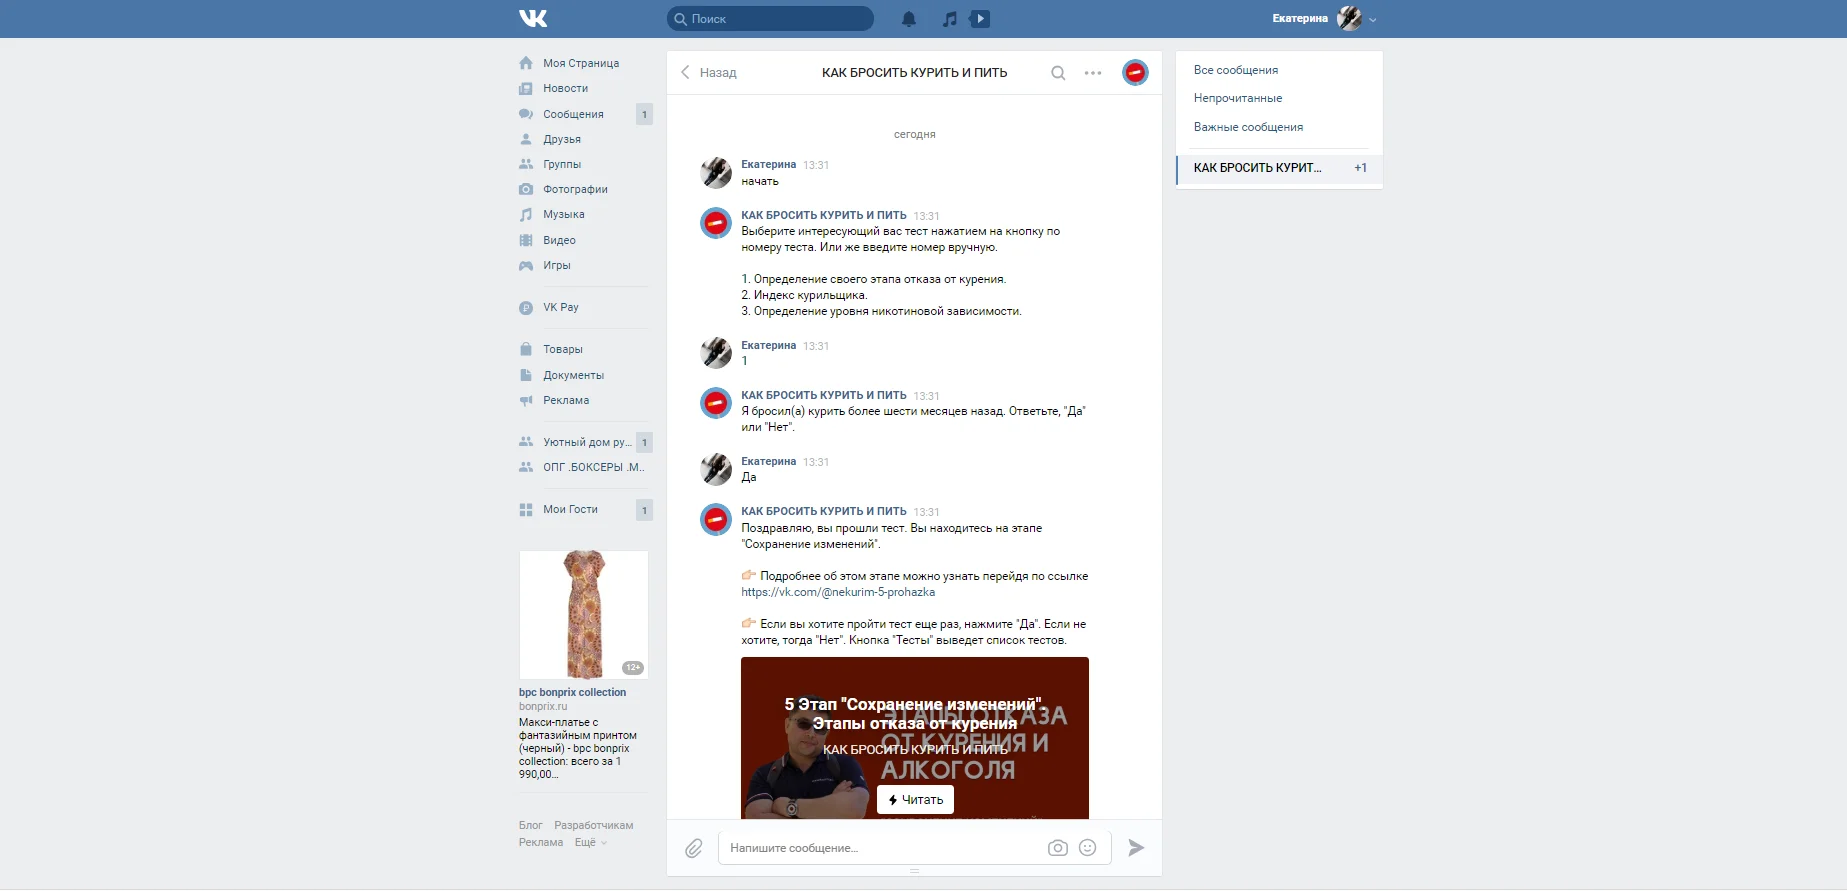Click the header play button icon
Screen dimensions: 1847x891
coord(980,18)
